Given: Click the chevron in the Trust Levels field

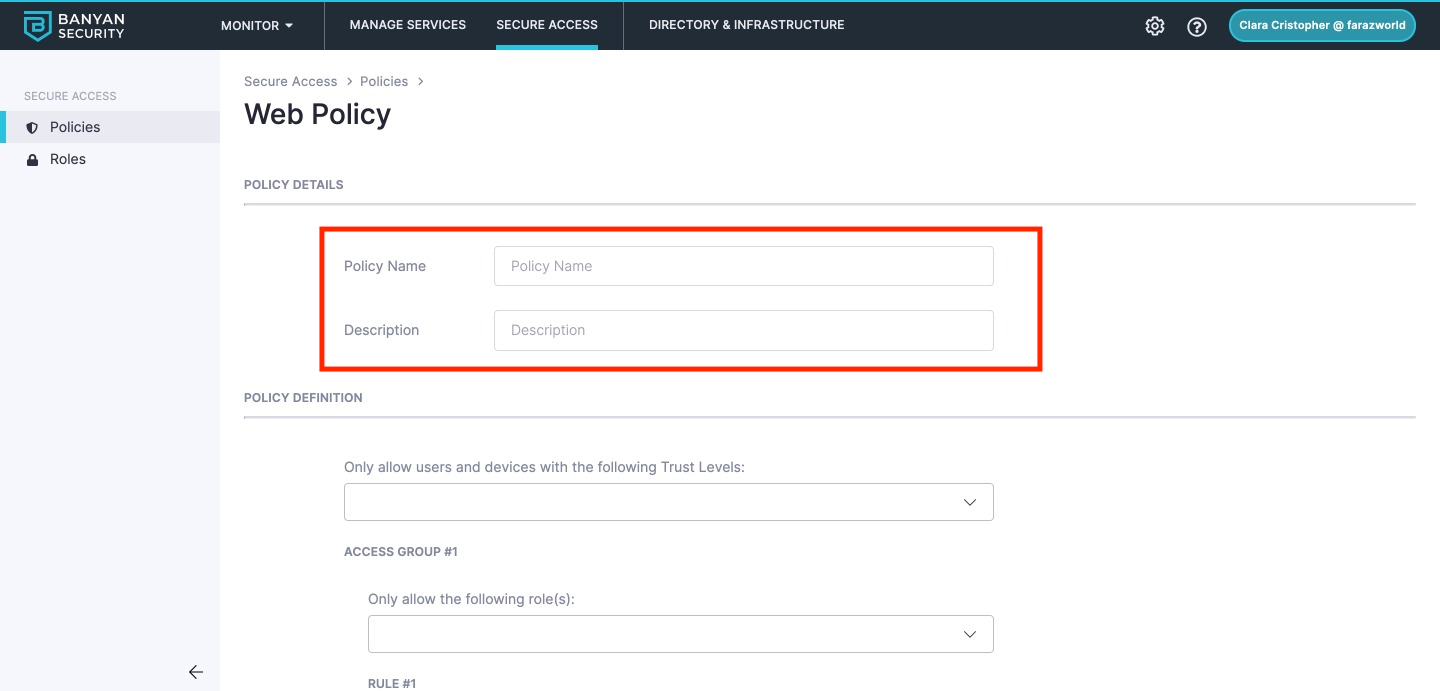Looking at the screenshot, I should [x=969, y=502].
